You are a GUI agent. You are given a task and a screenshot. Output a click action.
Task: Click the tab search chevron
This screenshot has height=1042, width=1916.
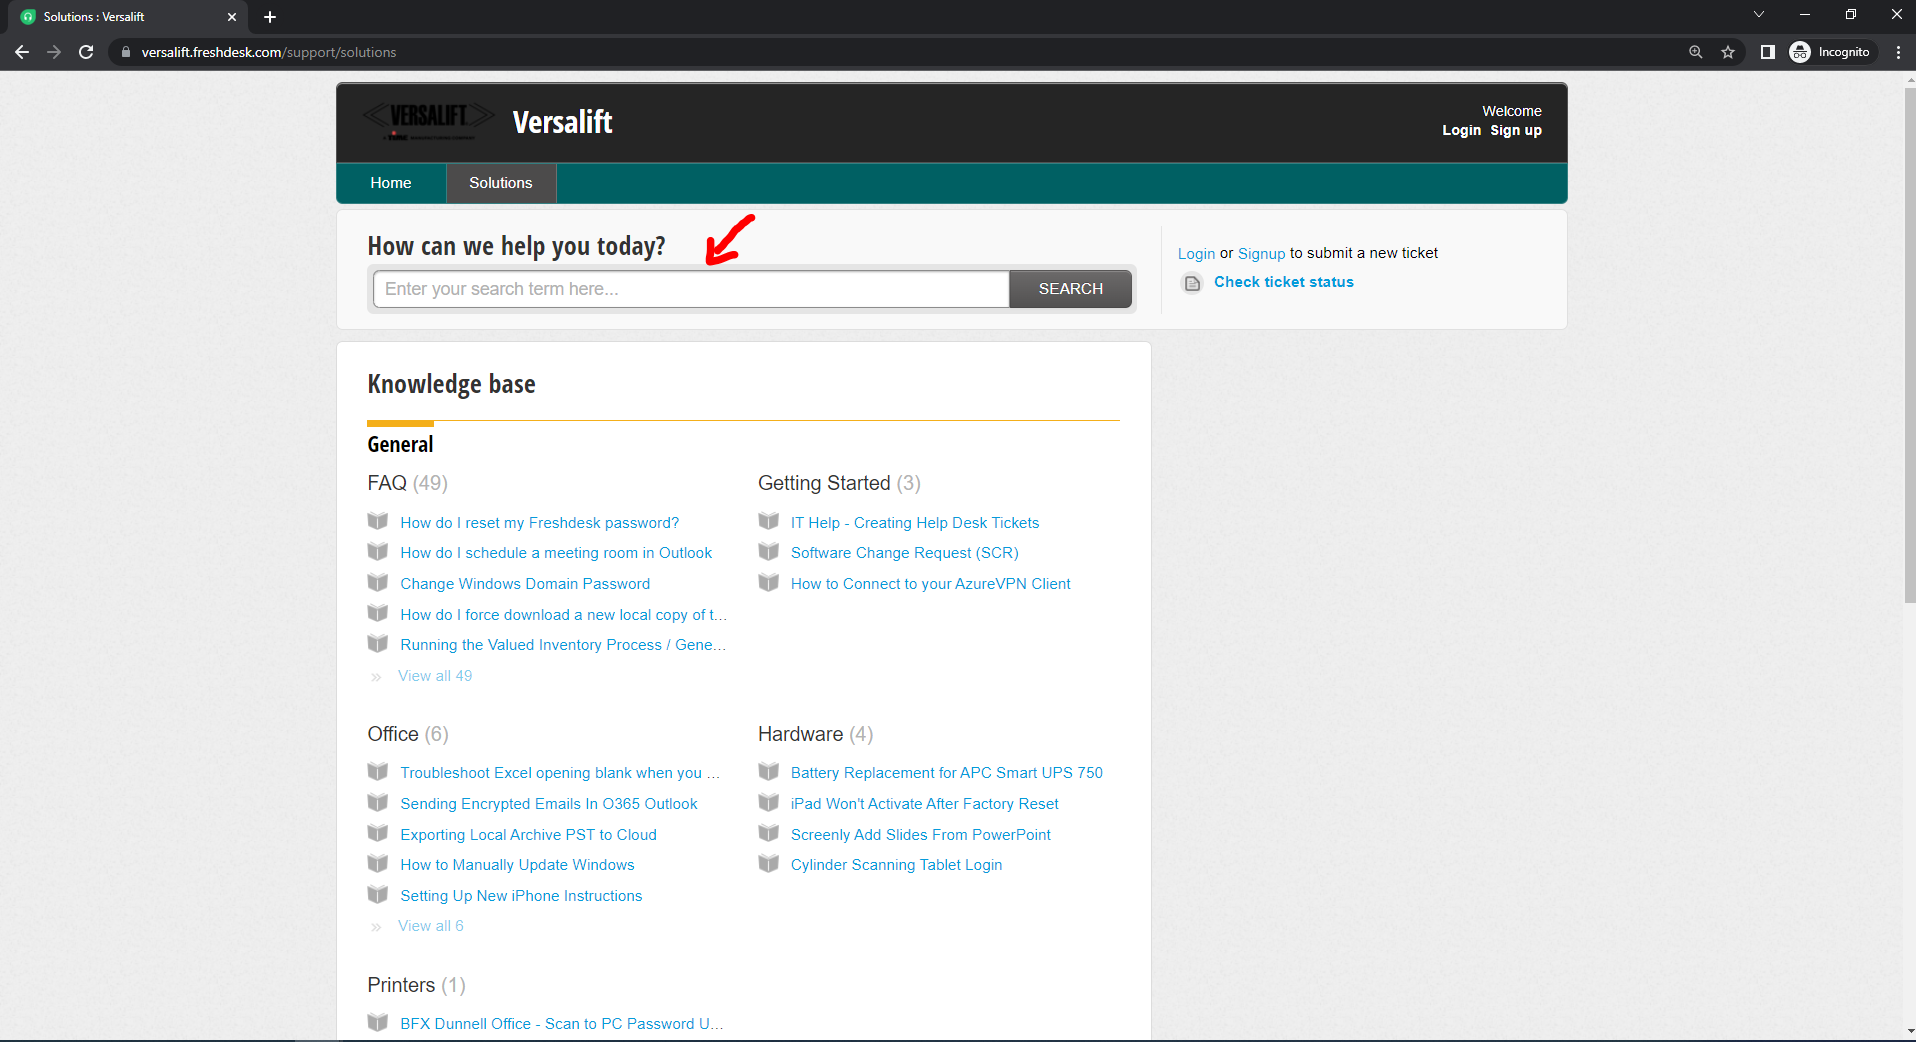pyautogui.click(x=1758, y=14)
